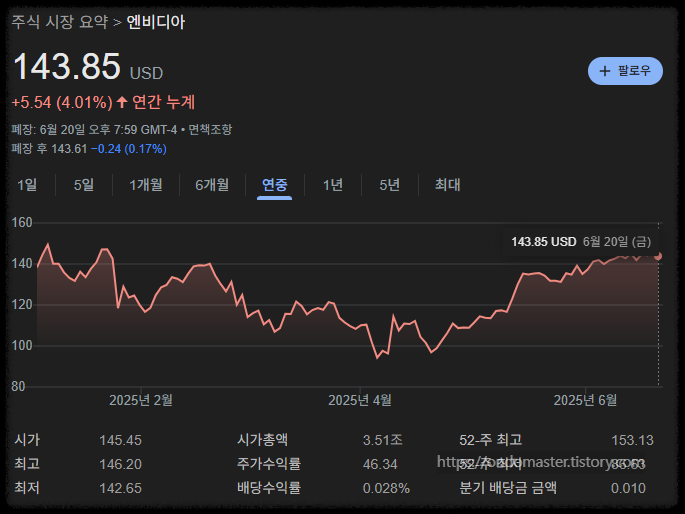Click the 면책조항 disclaimer link
The height and width of the screenshot is (514, 685).
click(x=210, y=130)
